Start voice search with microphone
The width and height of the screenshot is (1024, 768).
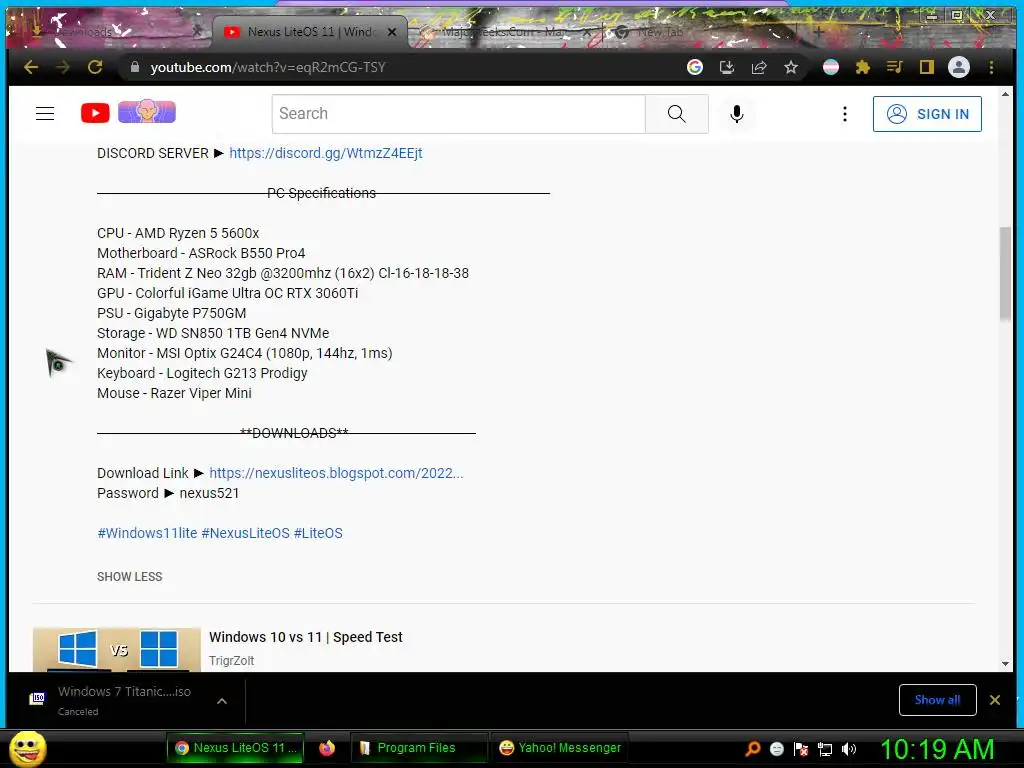(x=737, y=114)
